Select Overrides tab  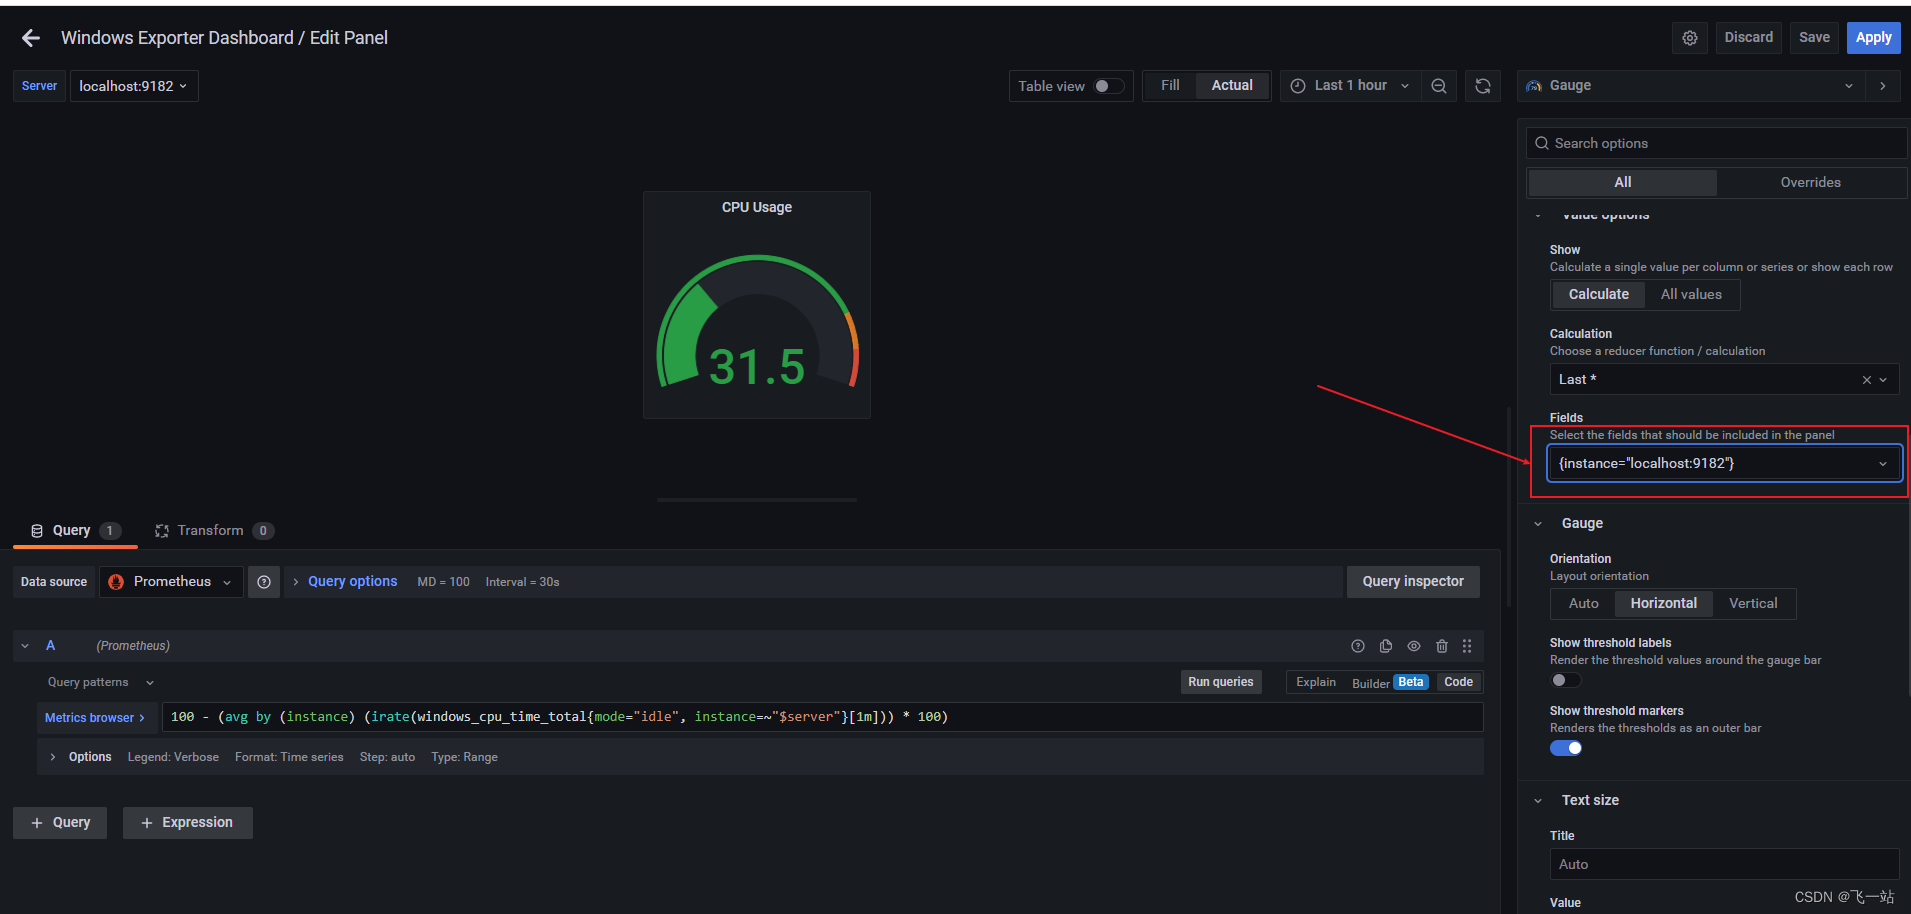[x=1810, y=182]
